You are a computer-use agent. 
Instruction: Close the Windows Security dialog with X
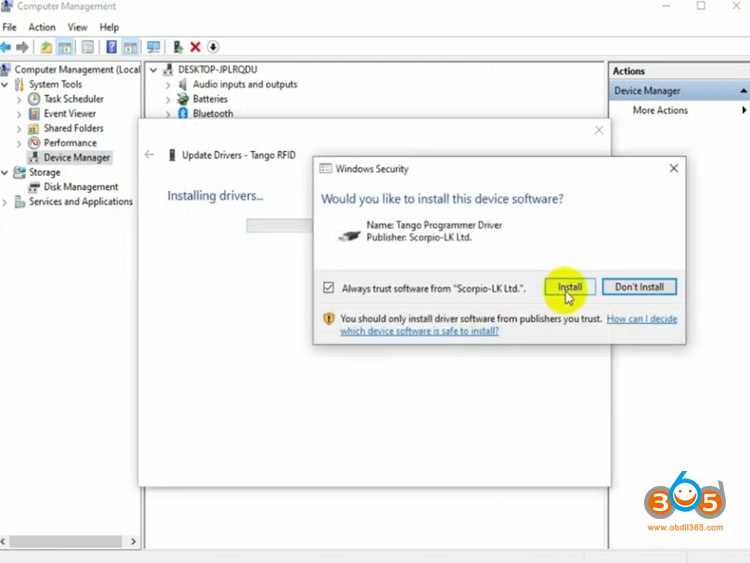coord(673,168)
